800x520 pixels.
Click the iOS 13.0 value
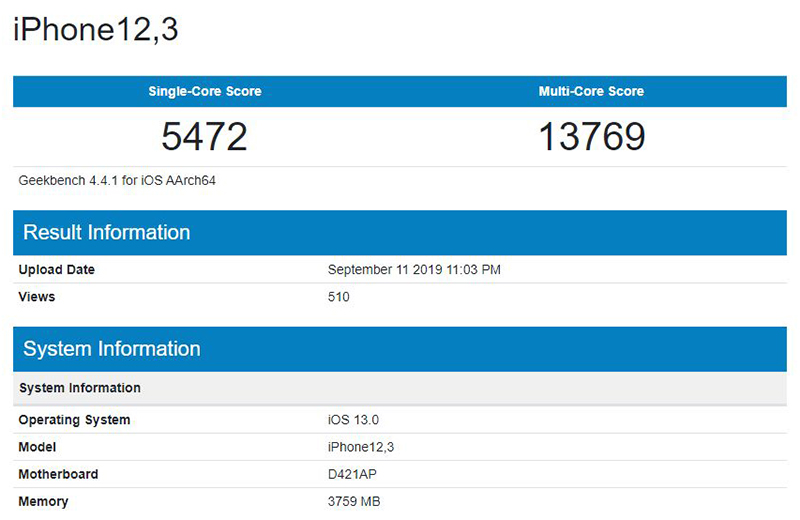pos(355,420)
